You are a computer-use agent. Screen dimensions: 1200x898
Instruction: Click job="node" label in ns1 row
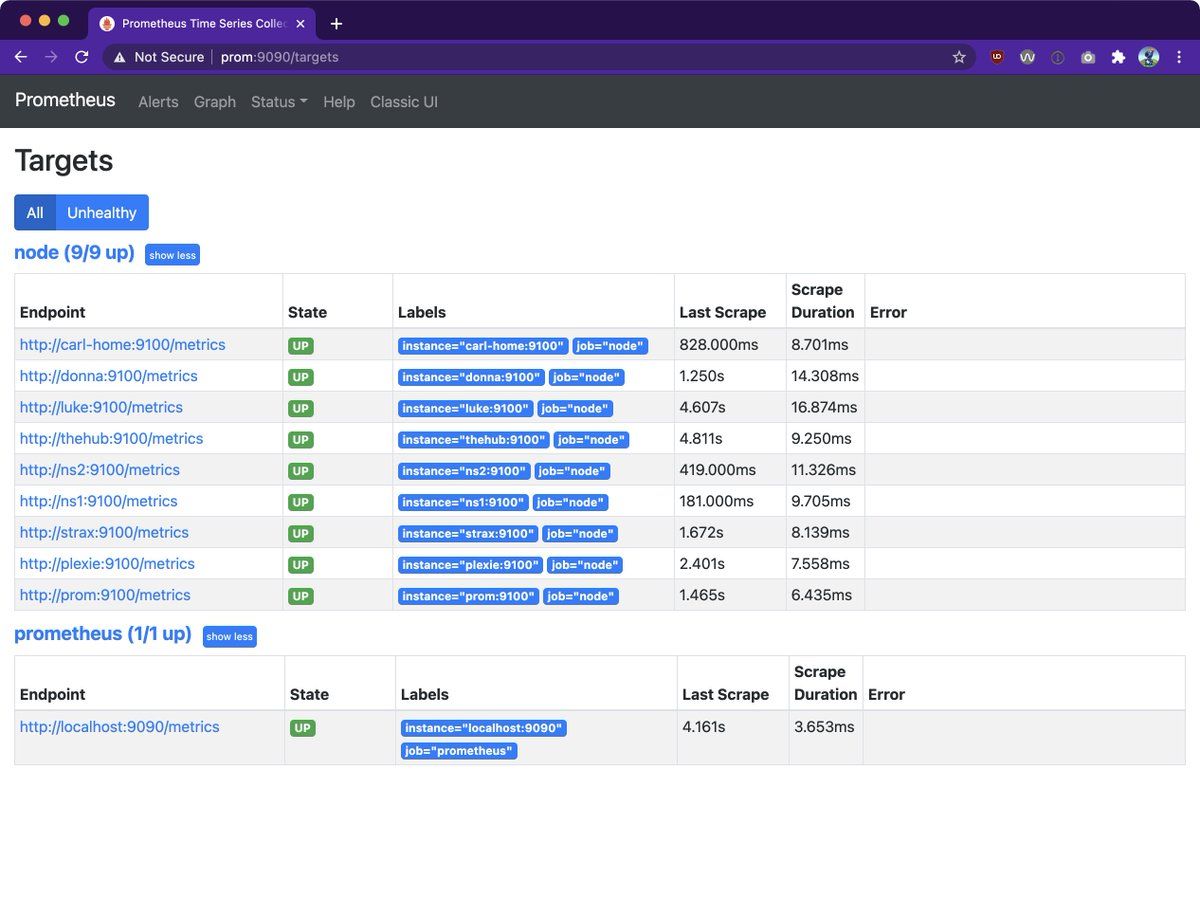click(x=570, y=502)
